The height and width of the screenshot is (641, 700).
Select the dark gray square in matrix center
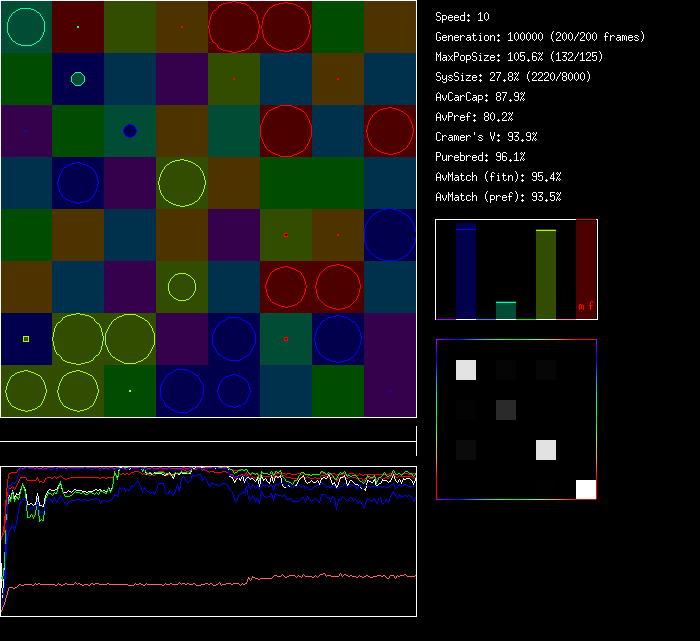pos(506,409)
